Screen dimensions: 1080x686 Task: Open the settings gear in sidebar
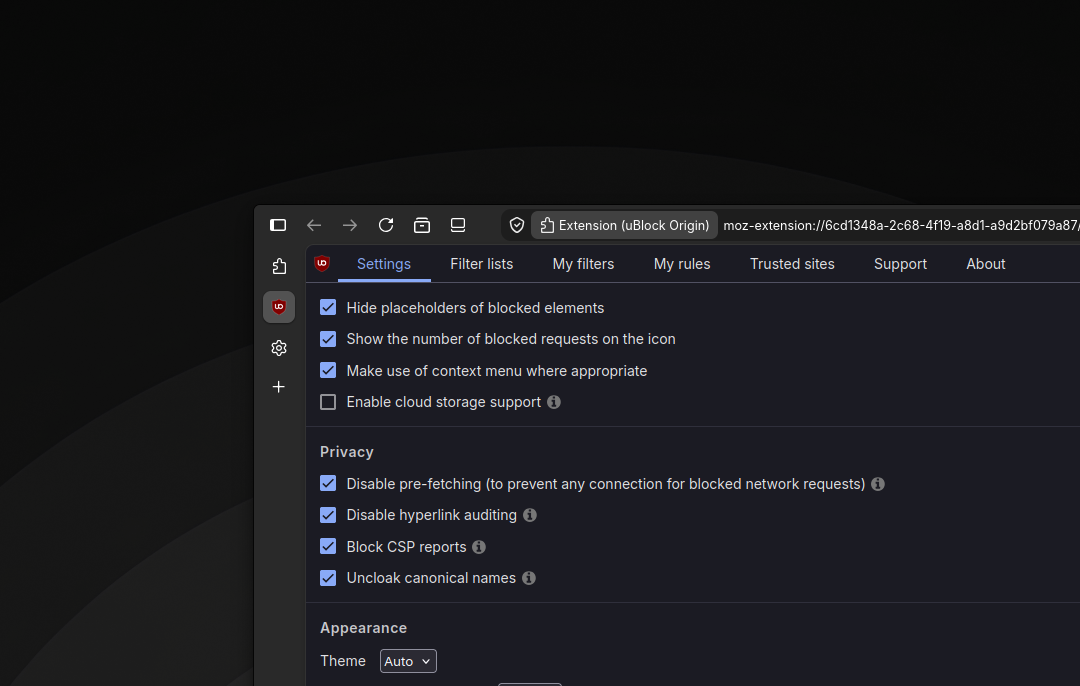[x=279, y=348]
